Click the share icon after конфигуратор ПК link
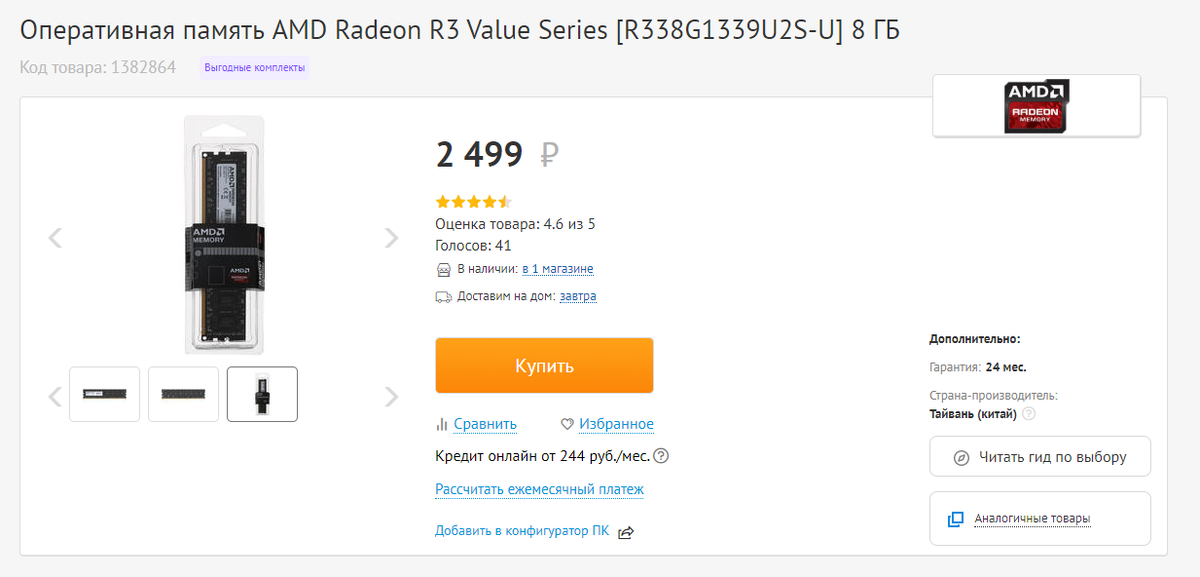The image size is (1200, 577). 627,532
